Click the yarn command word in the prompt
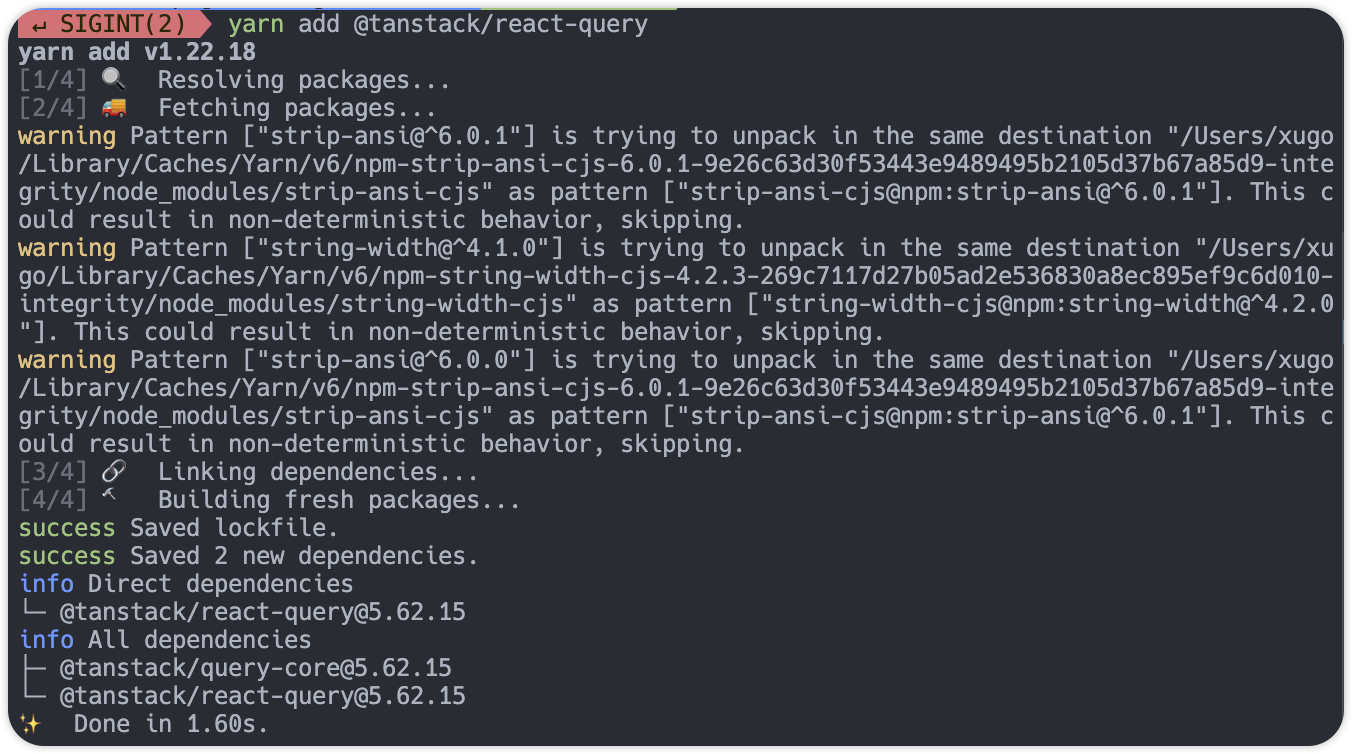Screen dimensions: 1352x754 coord(256,24)
